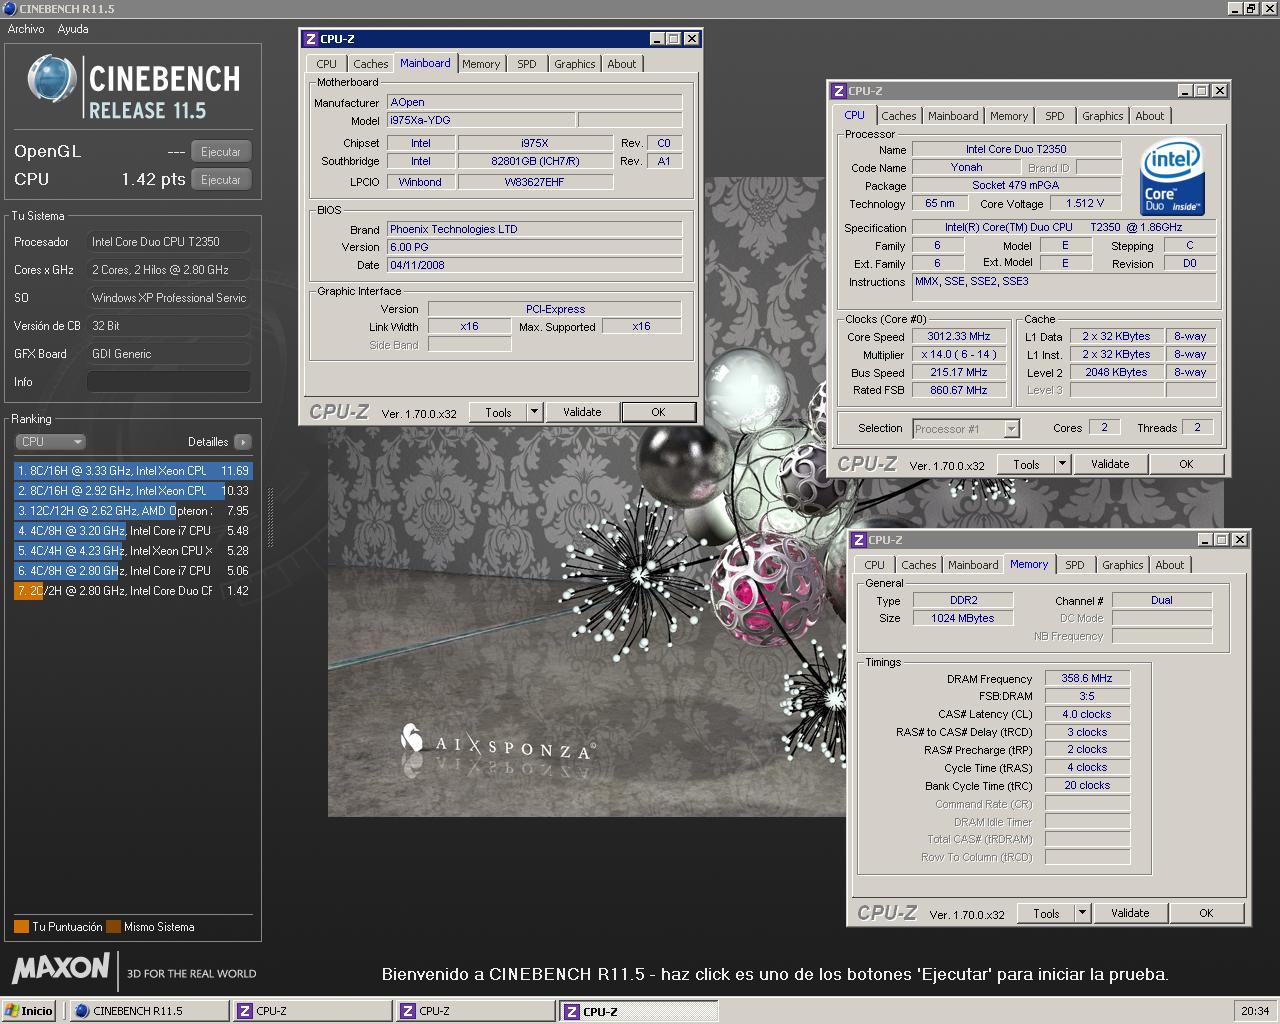Click the CPU-Z title icon in Mainboard window
Viewport: 1280px width, 1024px height.
tap(310, 39)
